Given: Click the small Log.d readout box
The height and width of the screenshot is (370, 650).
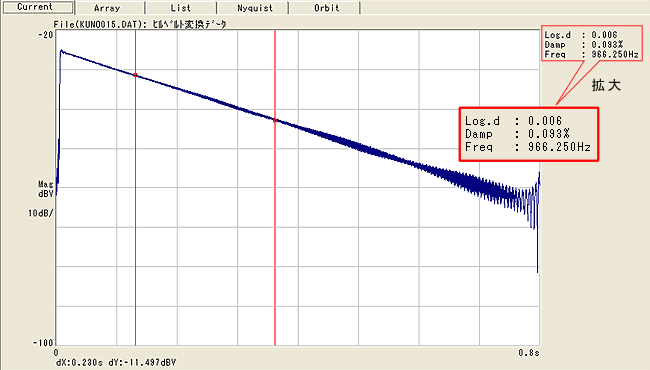Looking at the screenshot, I should coord(592,44).
